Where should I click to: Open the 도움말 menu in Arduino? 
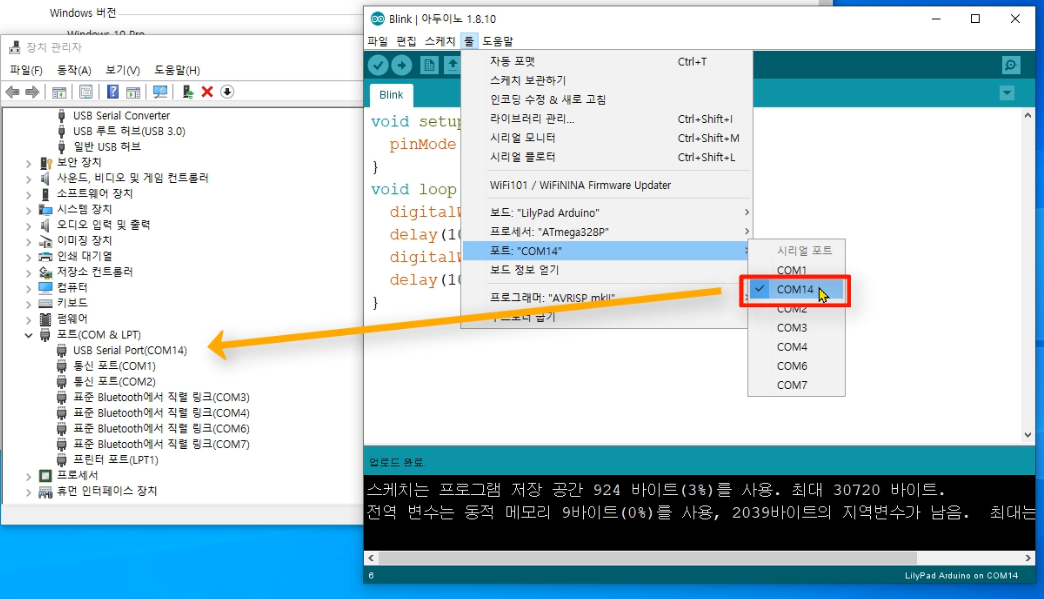point(498,41)
